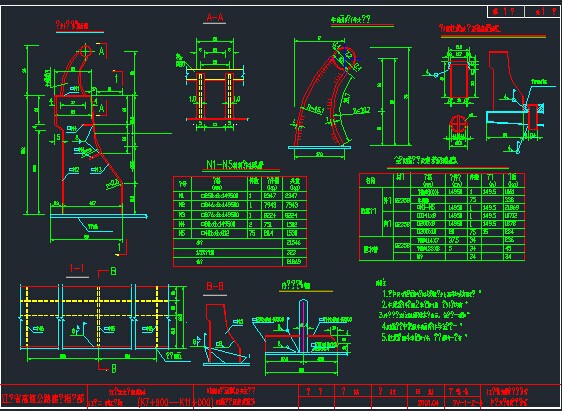Screen dimensions: 562x411
Task: Select the 1-1 section title
Action: click(77, 269)
